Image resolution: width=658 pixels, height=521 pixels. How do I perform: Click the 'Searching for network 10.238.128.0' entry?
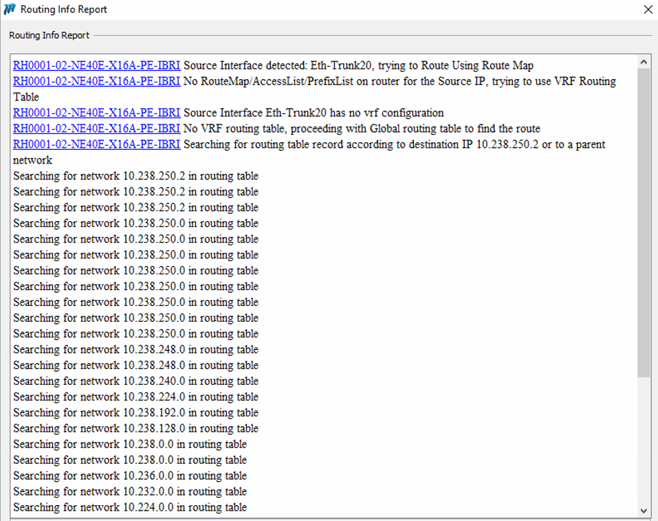coord(135,429)
